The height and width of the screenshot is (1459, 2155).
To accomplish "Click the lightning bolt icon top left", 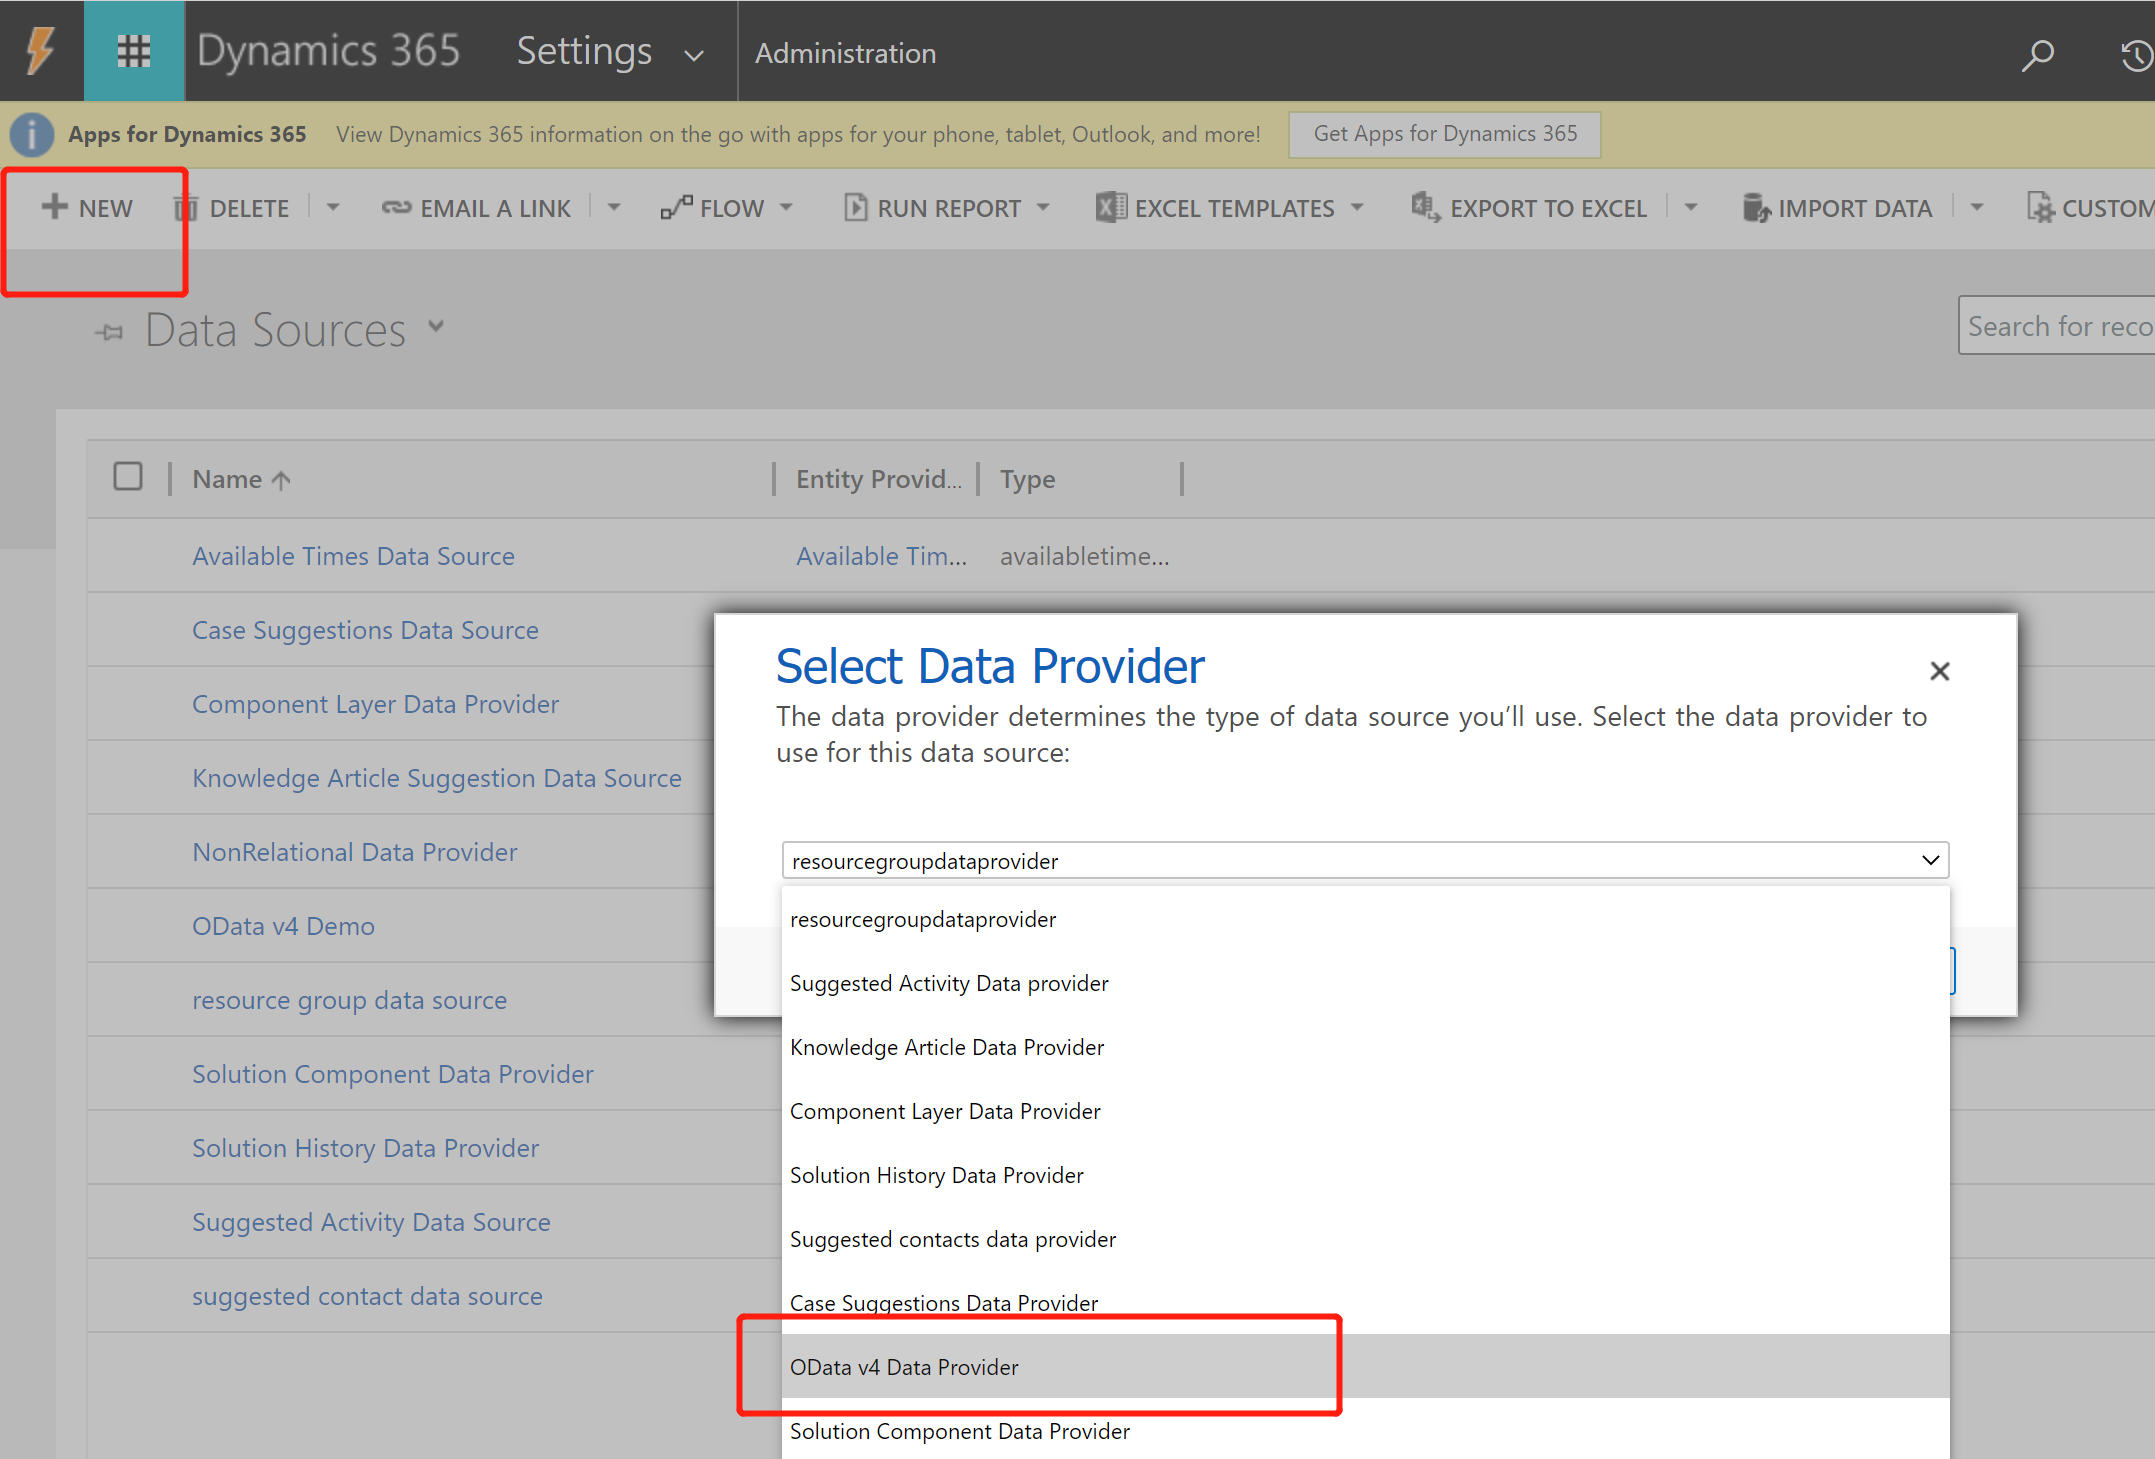I will click(x=40, y=51).
